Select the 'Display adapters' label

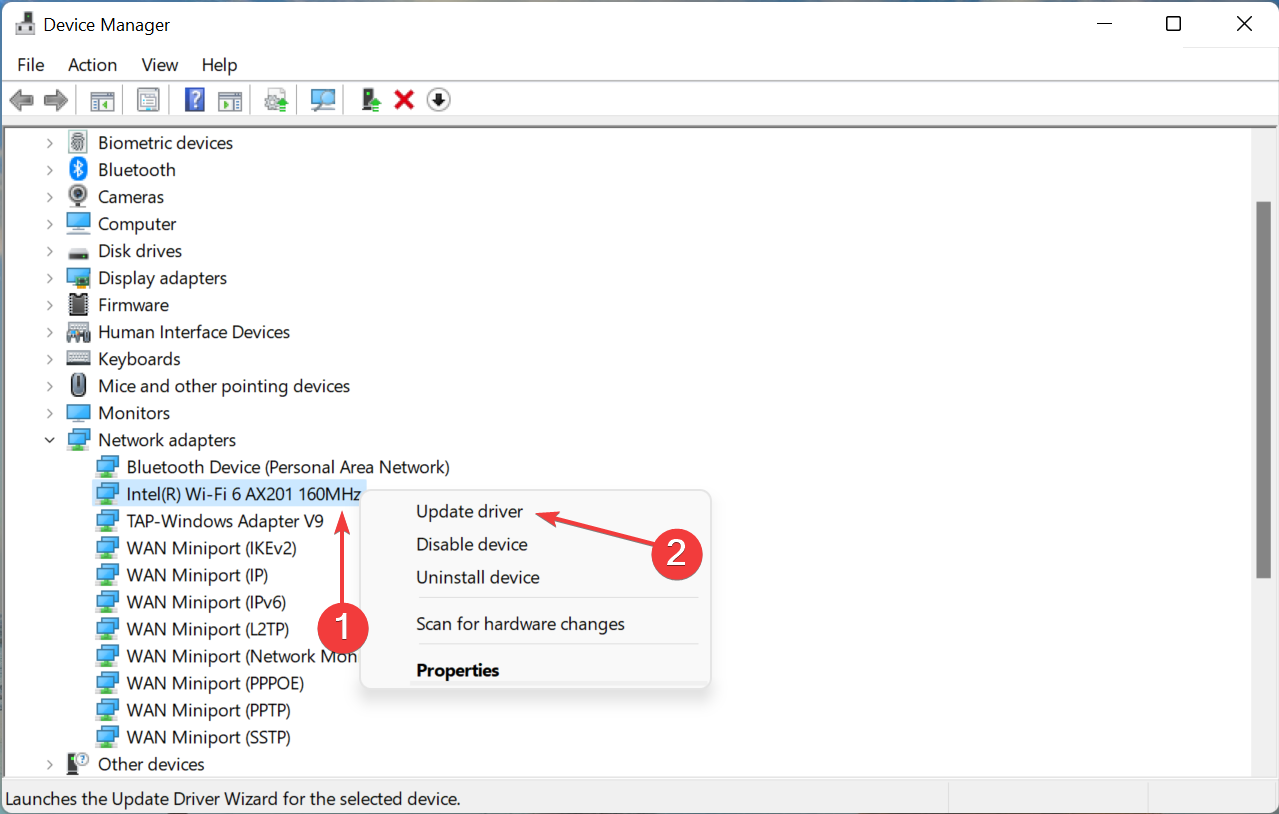click(162, 278)
